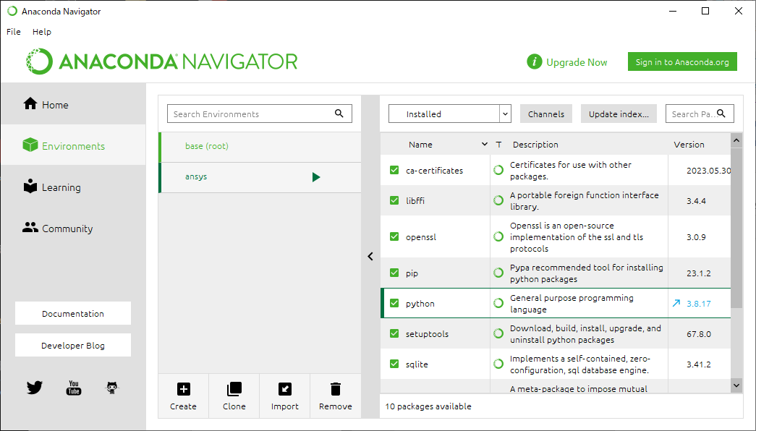
Task: Click the Channels button
Action: pyautogui.click(x=546, y=114)
